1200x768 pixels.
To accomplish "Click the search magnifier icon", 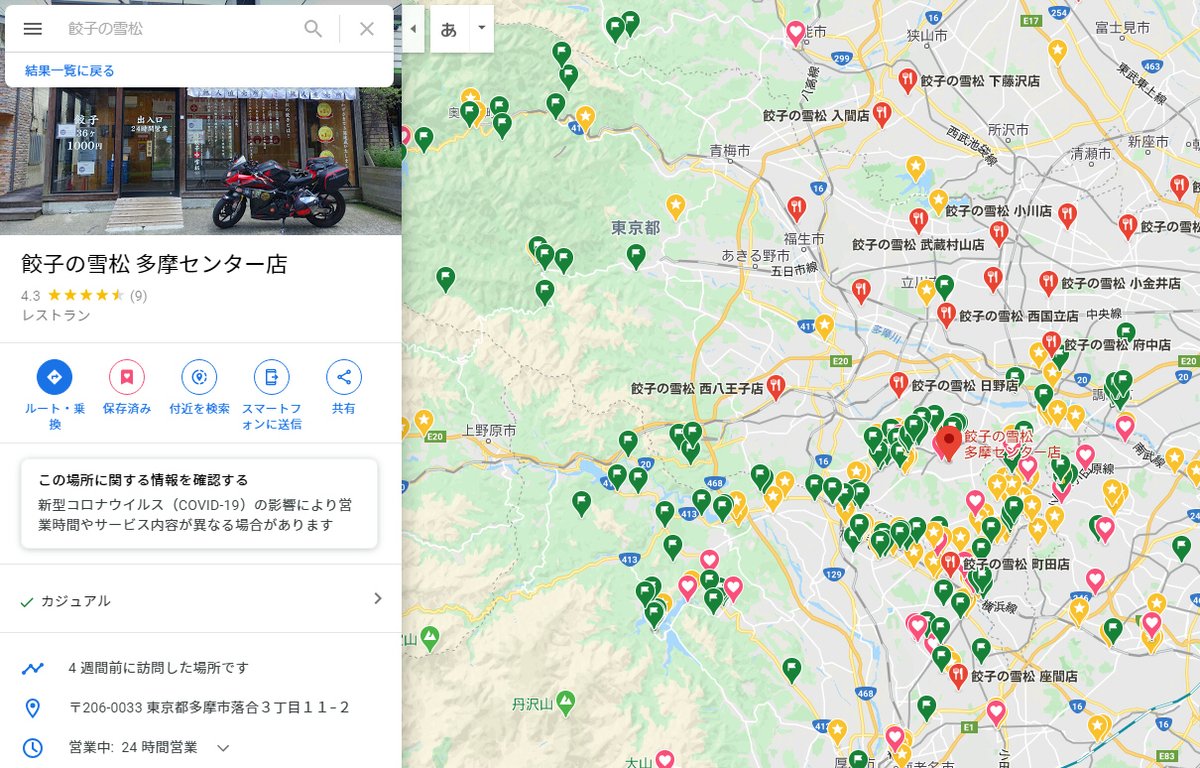I will pos(313,29).
